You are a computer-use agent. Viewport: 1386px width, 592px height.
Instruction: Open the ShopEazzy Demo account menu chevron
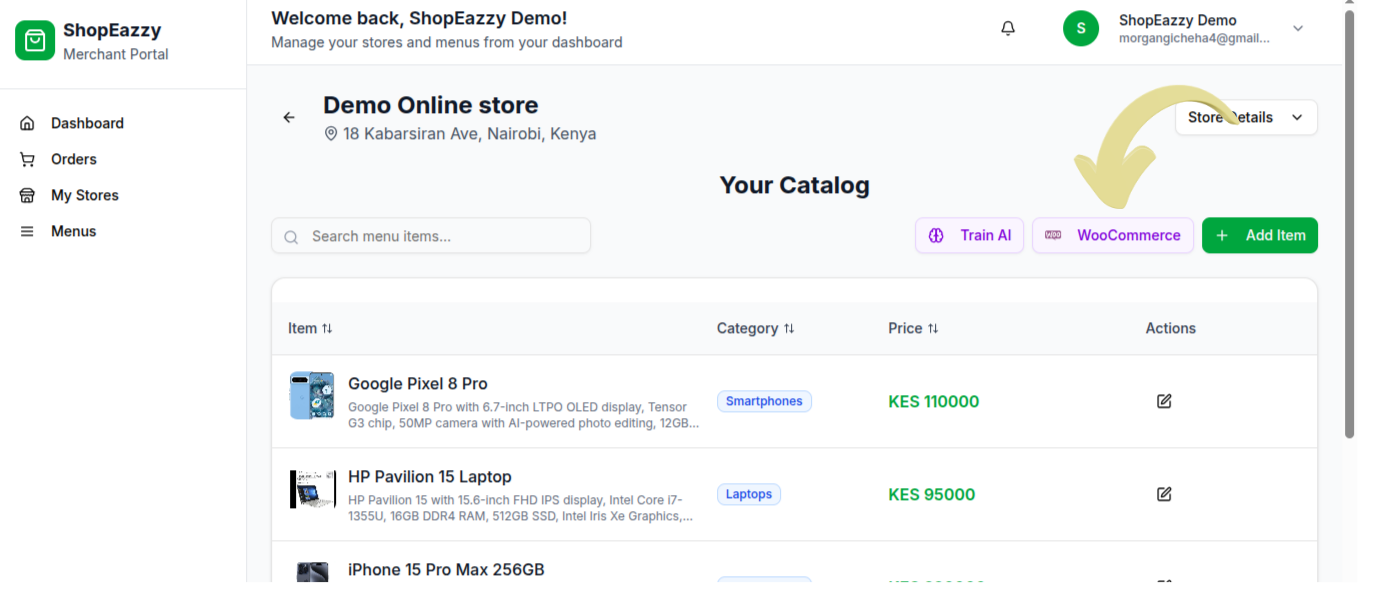point(1298,29)
